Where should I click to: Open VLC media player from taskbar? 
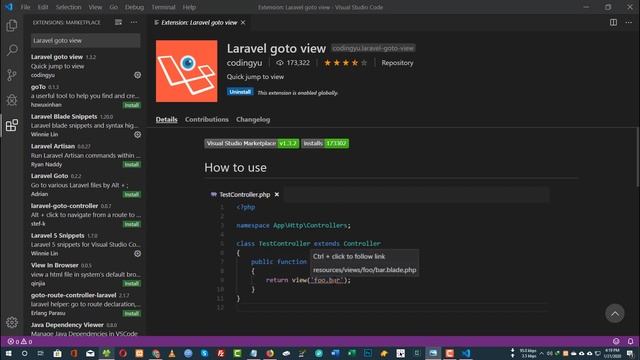click(x=172, y=353)
